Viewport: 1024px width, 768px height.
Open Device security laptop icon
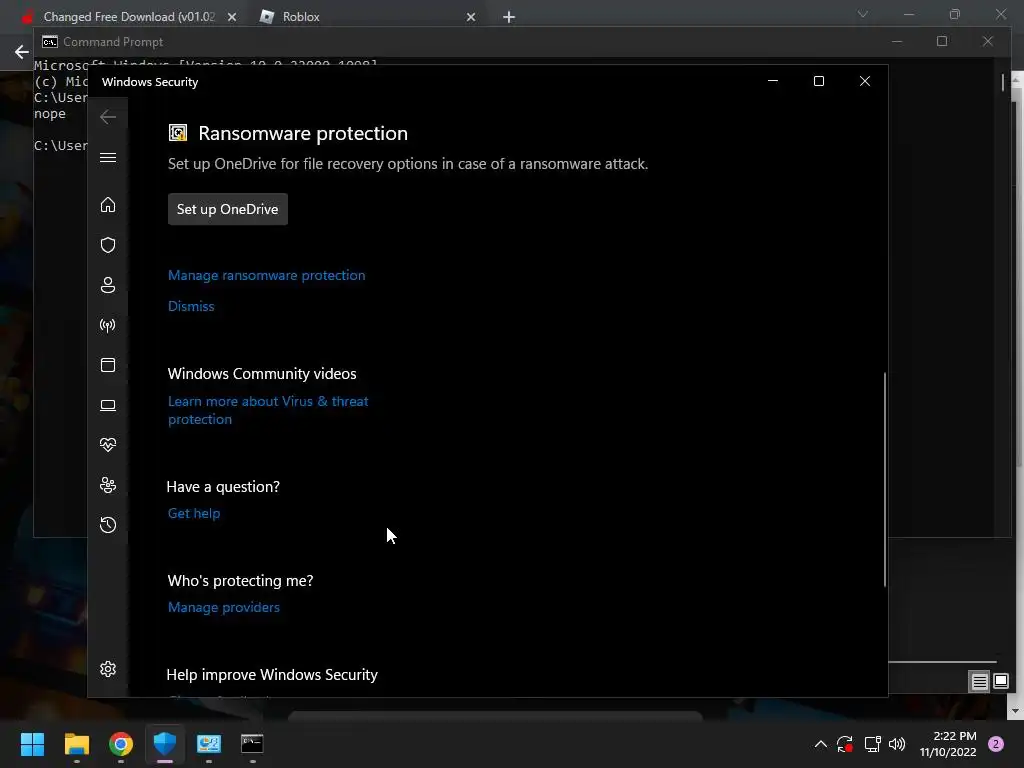pos(108,406)
